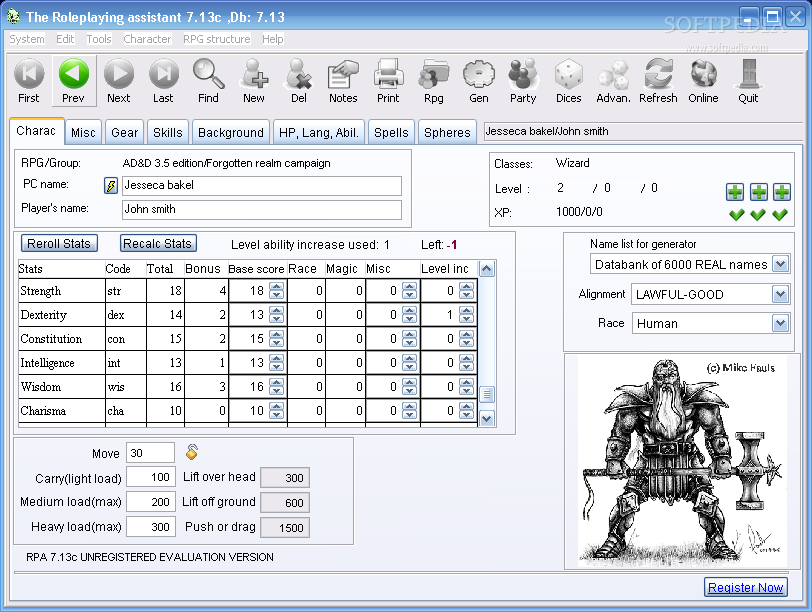Click the green Prev arrow button
Screen dimensions: 812x612
74,81
